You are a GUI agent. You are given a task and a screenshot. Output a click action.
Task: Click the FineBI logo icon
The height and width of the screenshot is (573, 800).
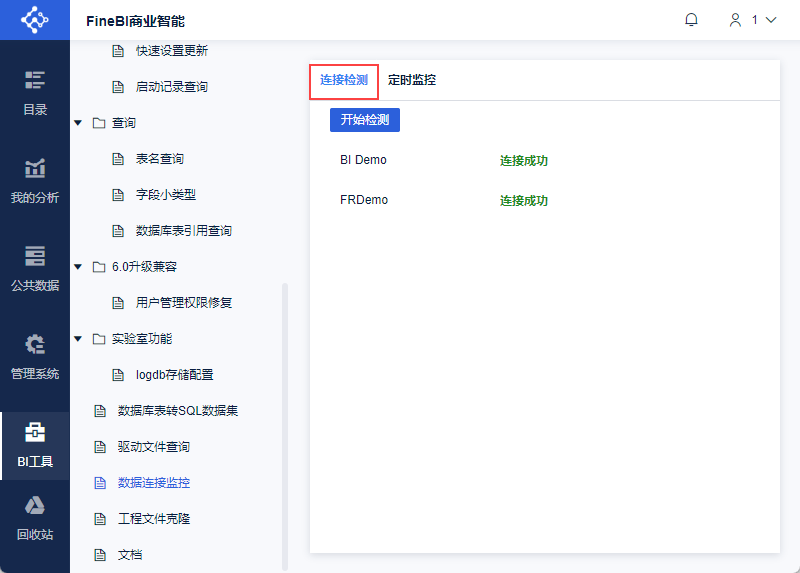pos(34,20)
